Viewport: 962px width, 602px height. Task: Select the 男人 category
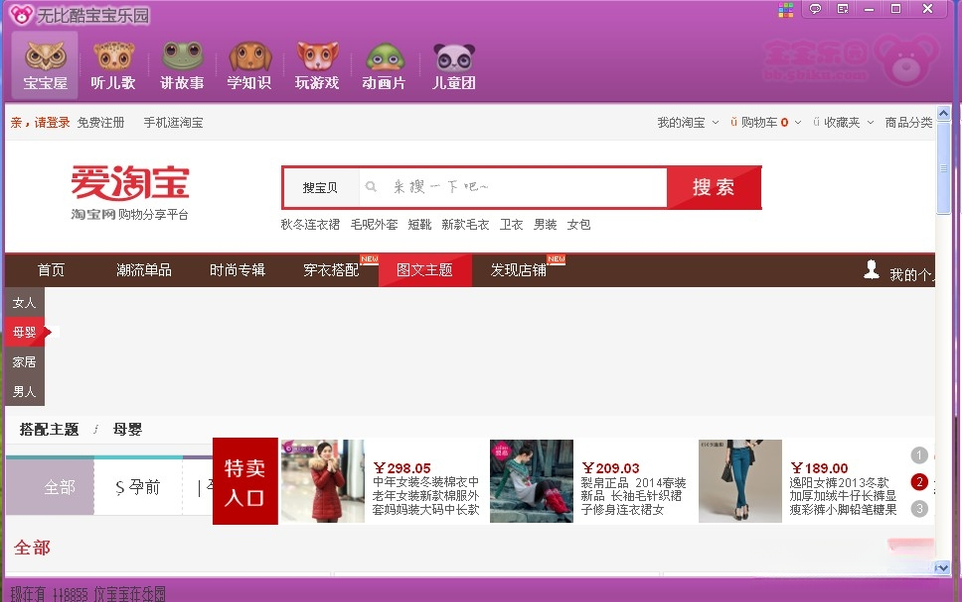25,392
